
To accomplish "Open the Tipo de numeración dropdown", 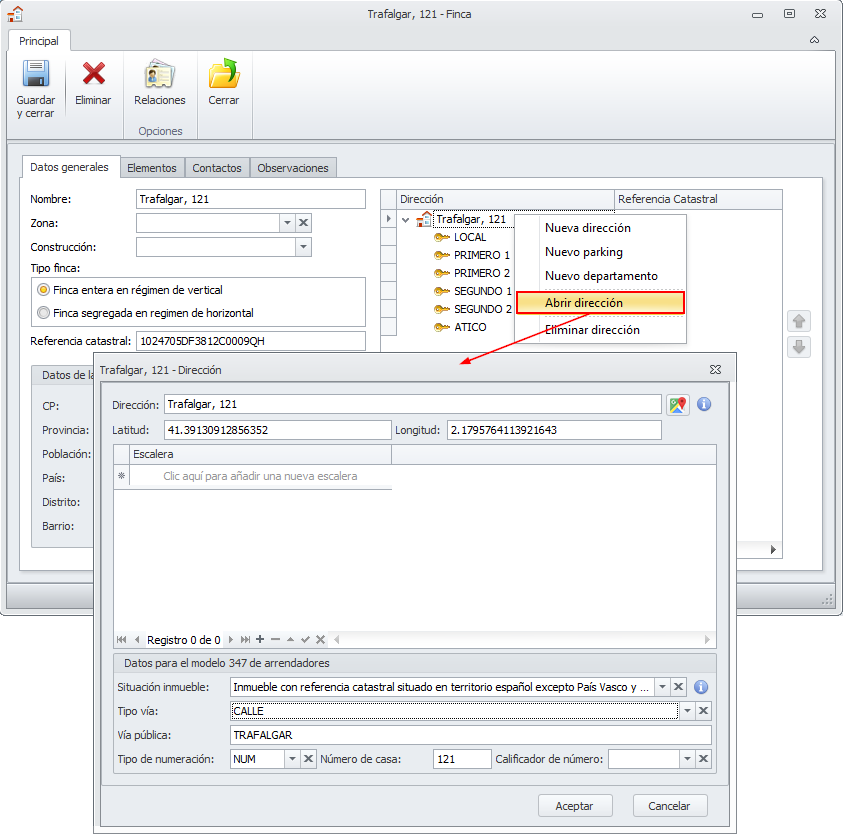I will [x=291, y=760].
